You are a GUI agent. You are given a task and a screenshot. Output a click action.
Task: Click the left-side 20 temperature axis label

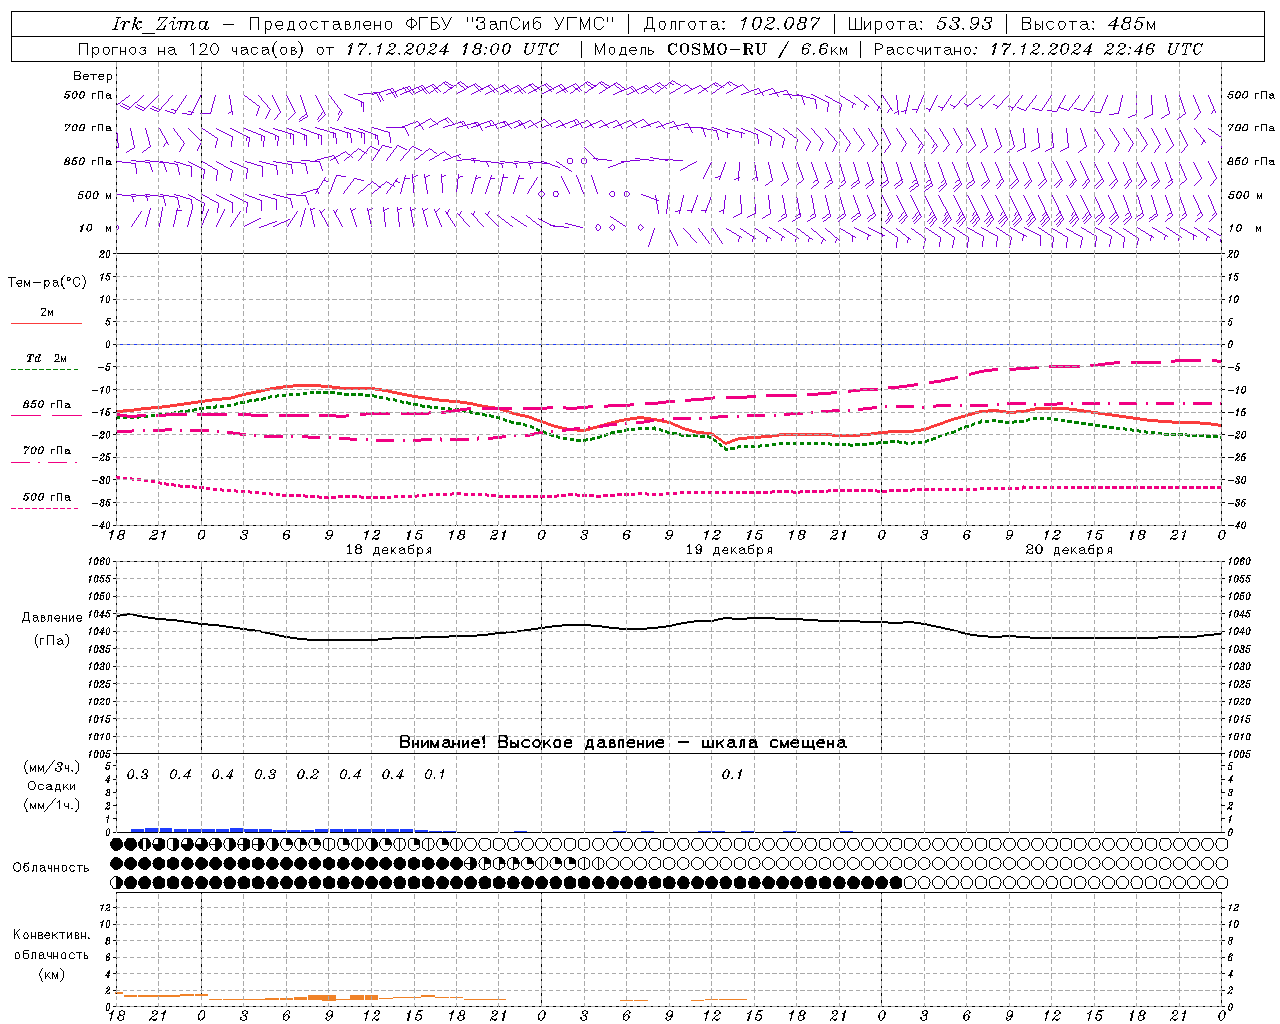tap(105, 254)
